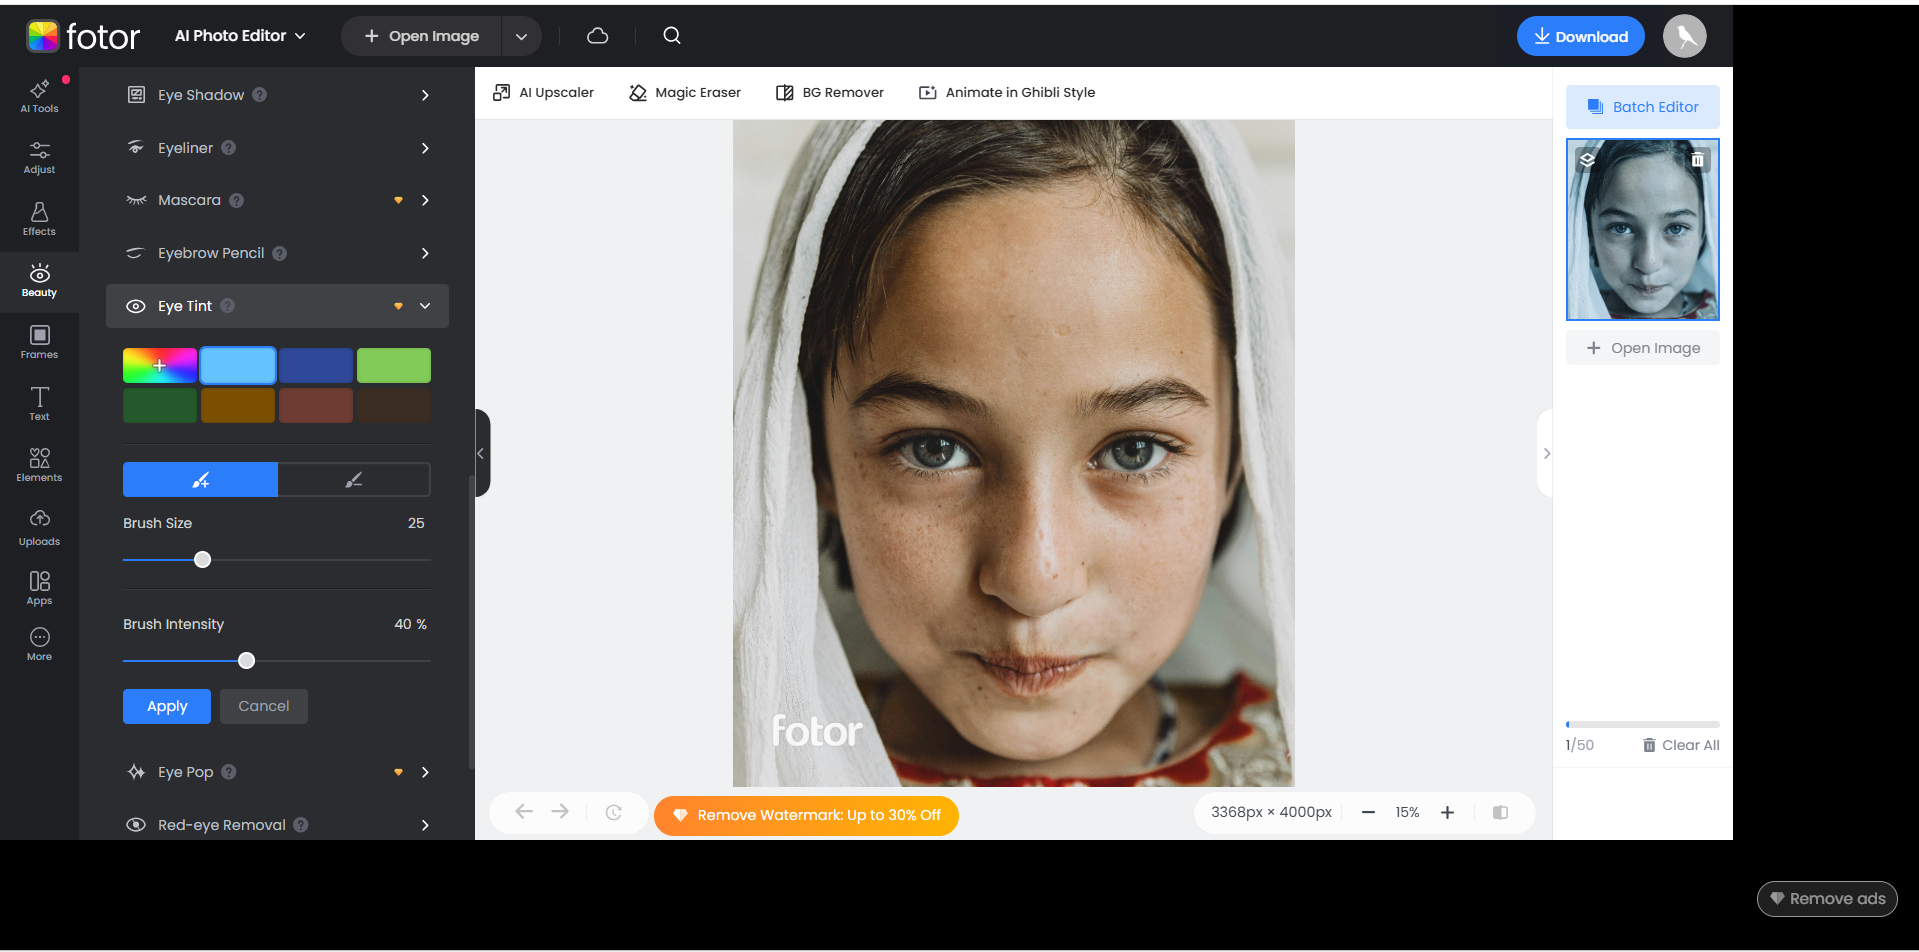Open the BG Remover tool
This screenshot has width=1919, height=952.
830,93
